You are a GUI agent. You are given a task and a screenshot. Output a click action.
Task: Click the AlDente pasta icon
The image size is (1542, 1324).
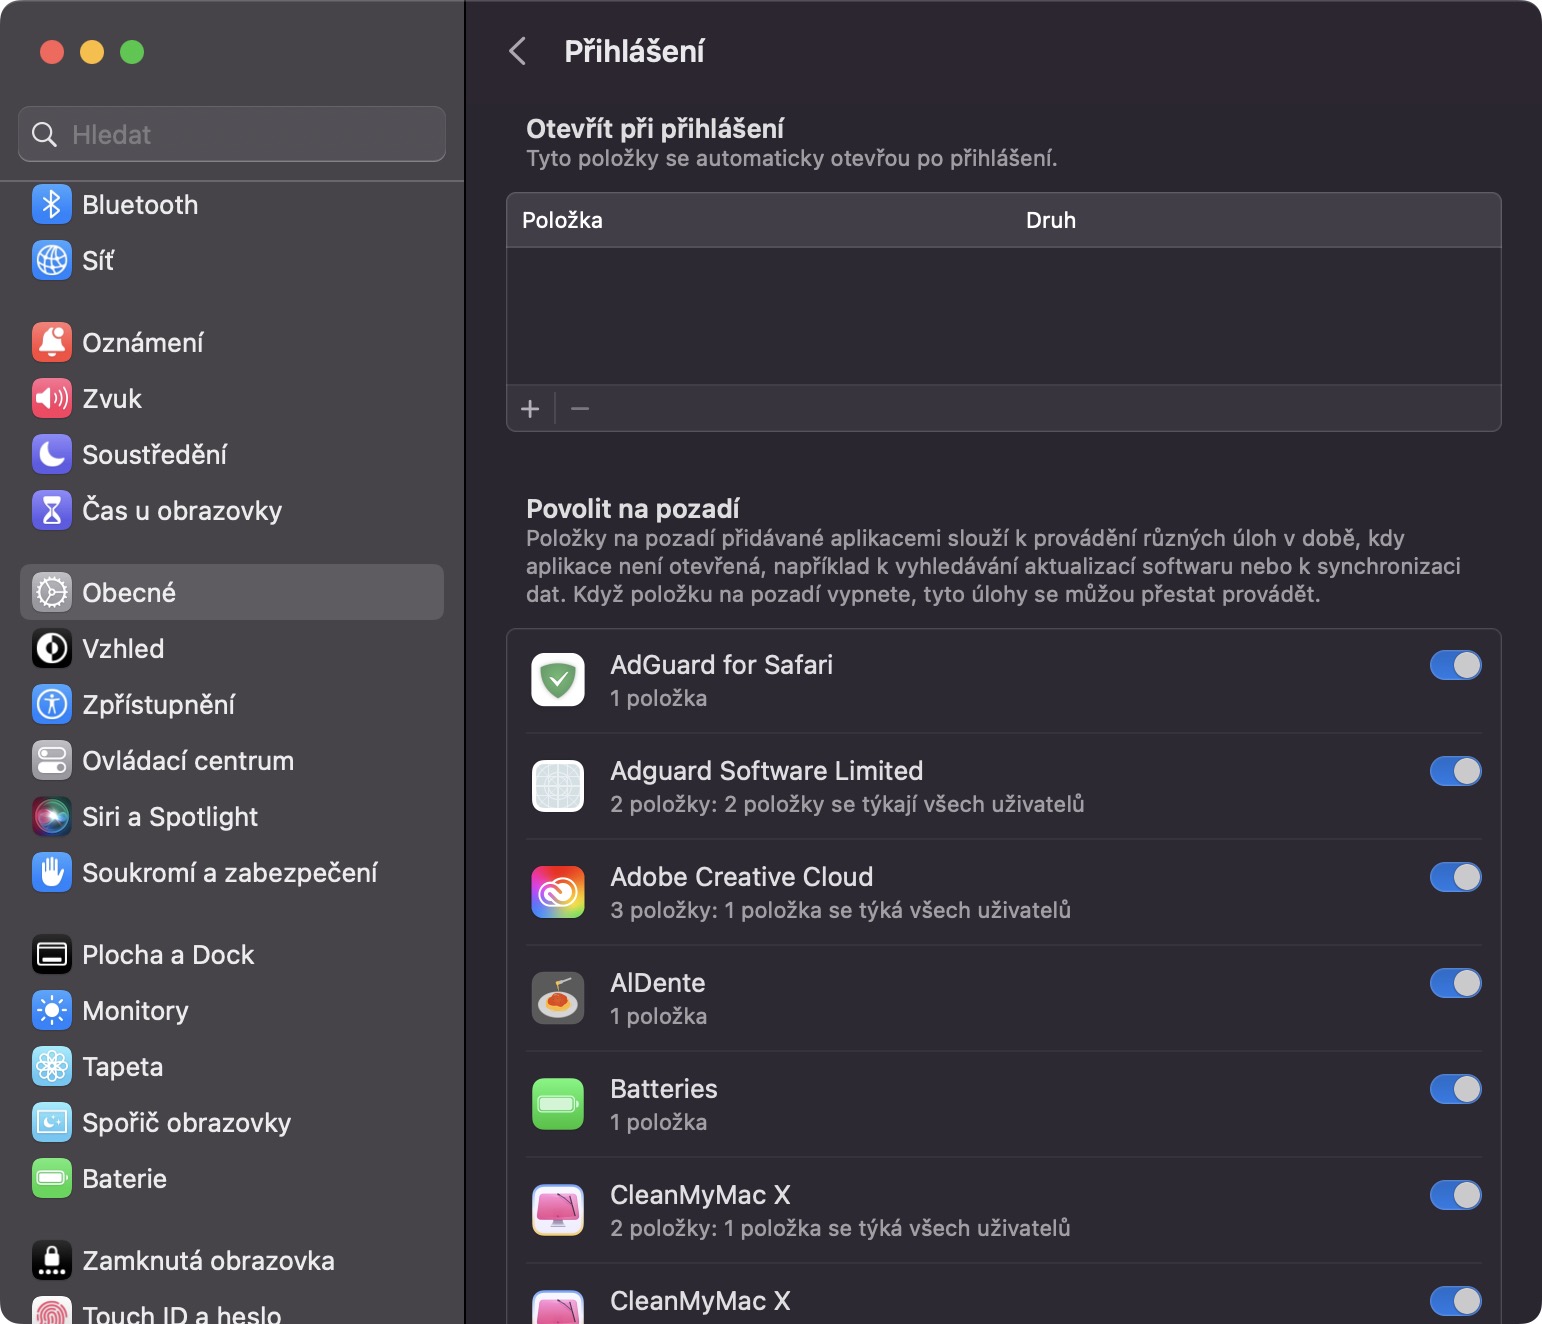pos(558,998)
